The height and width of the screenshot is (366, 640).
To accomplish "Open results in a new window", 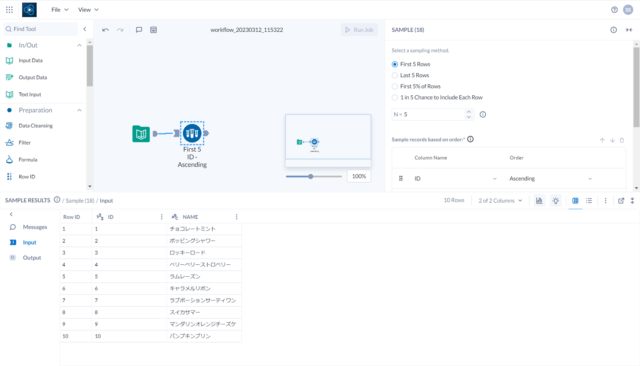I will click(x=621, y=200).
